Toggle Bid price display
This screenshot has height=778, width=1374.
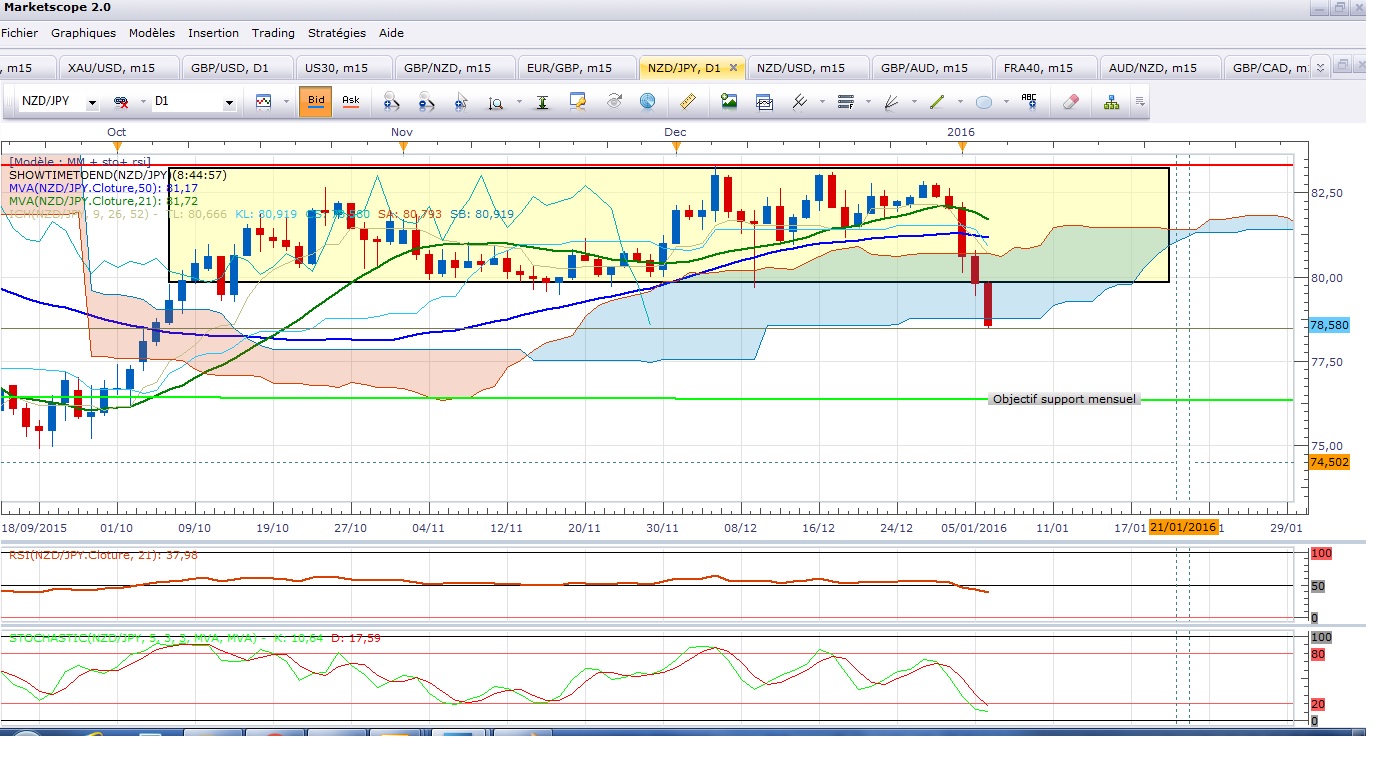pyautogui.click(x=316, y=102)
